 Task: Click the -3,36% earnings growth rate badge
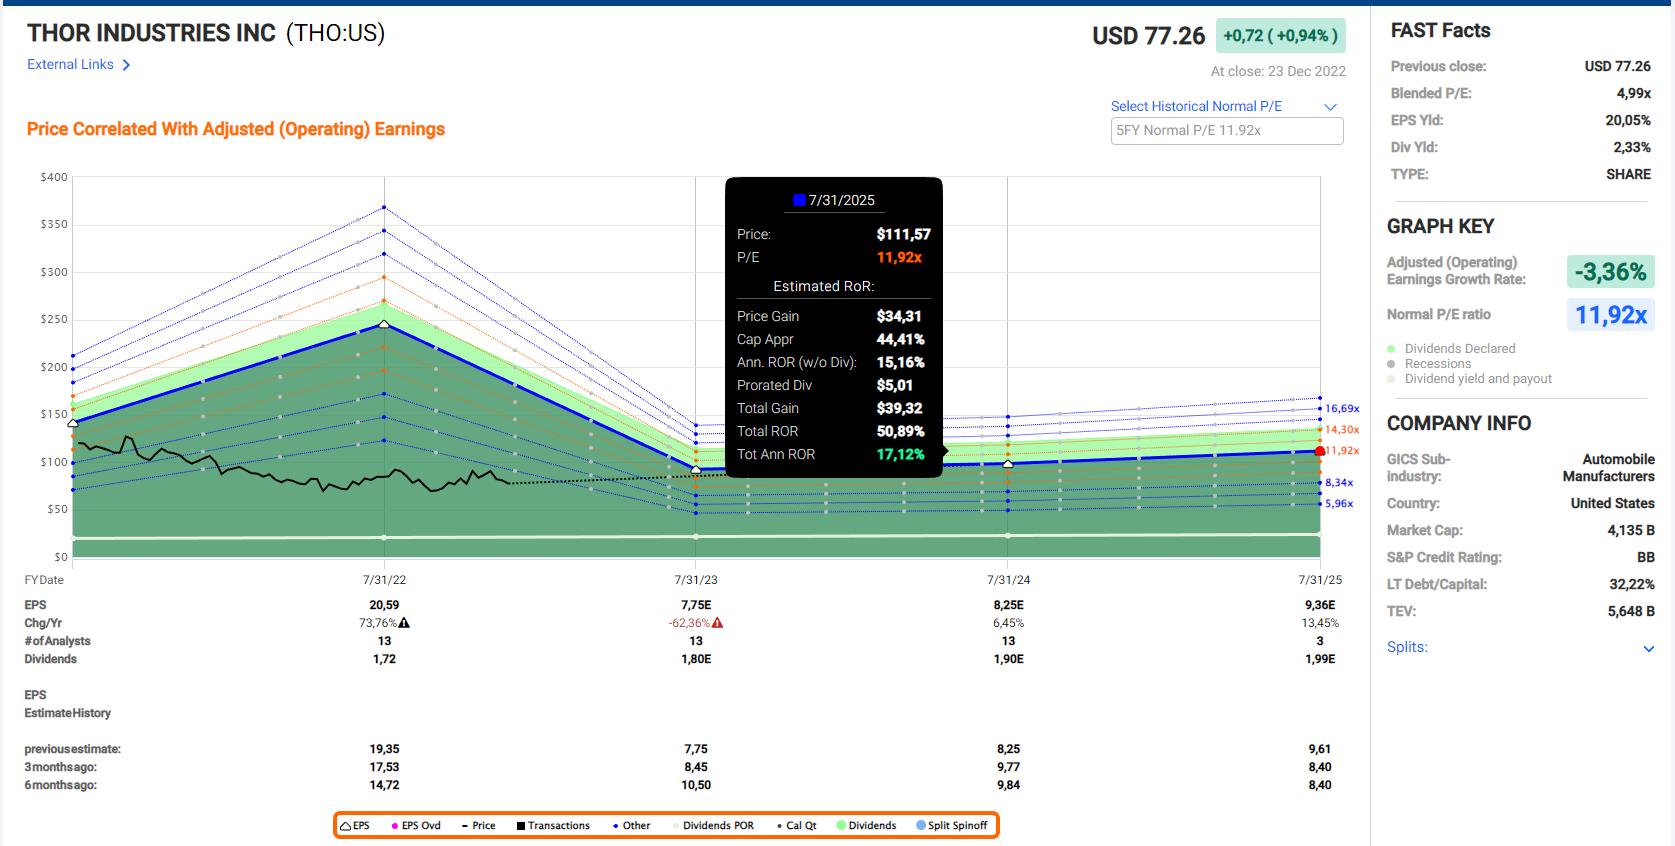1610,272
